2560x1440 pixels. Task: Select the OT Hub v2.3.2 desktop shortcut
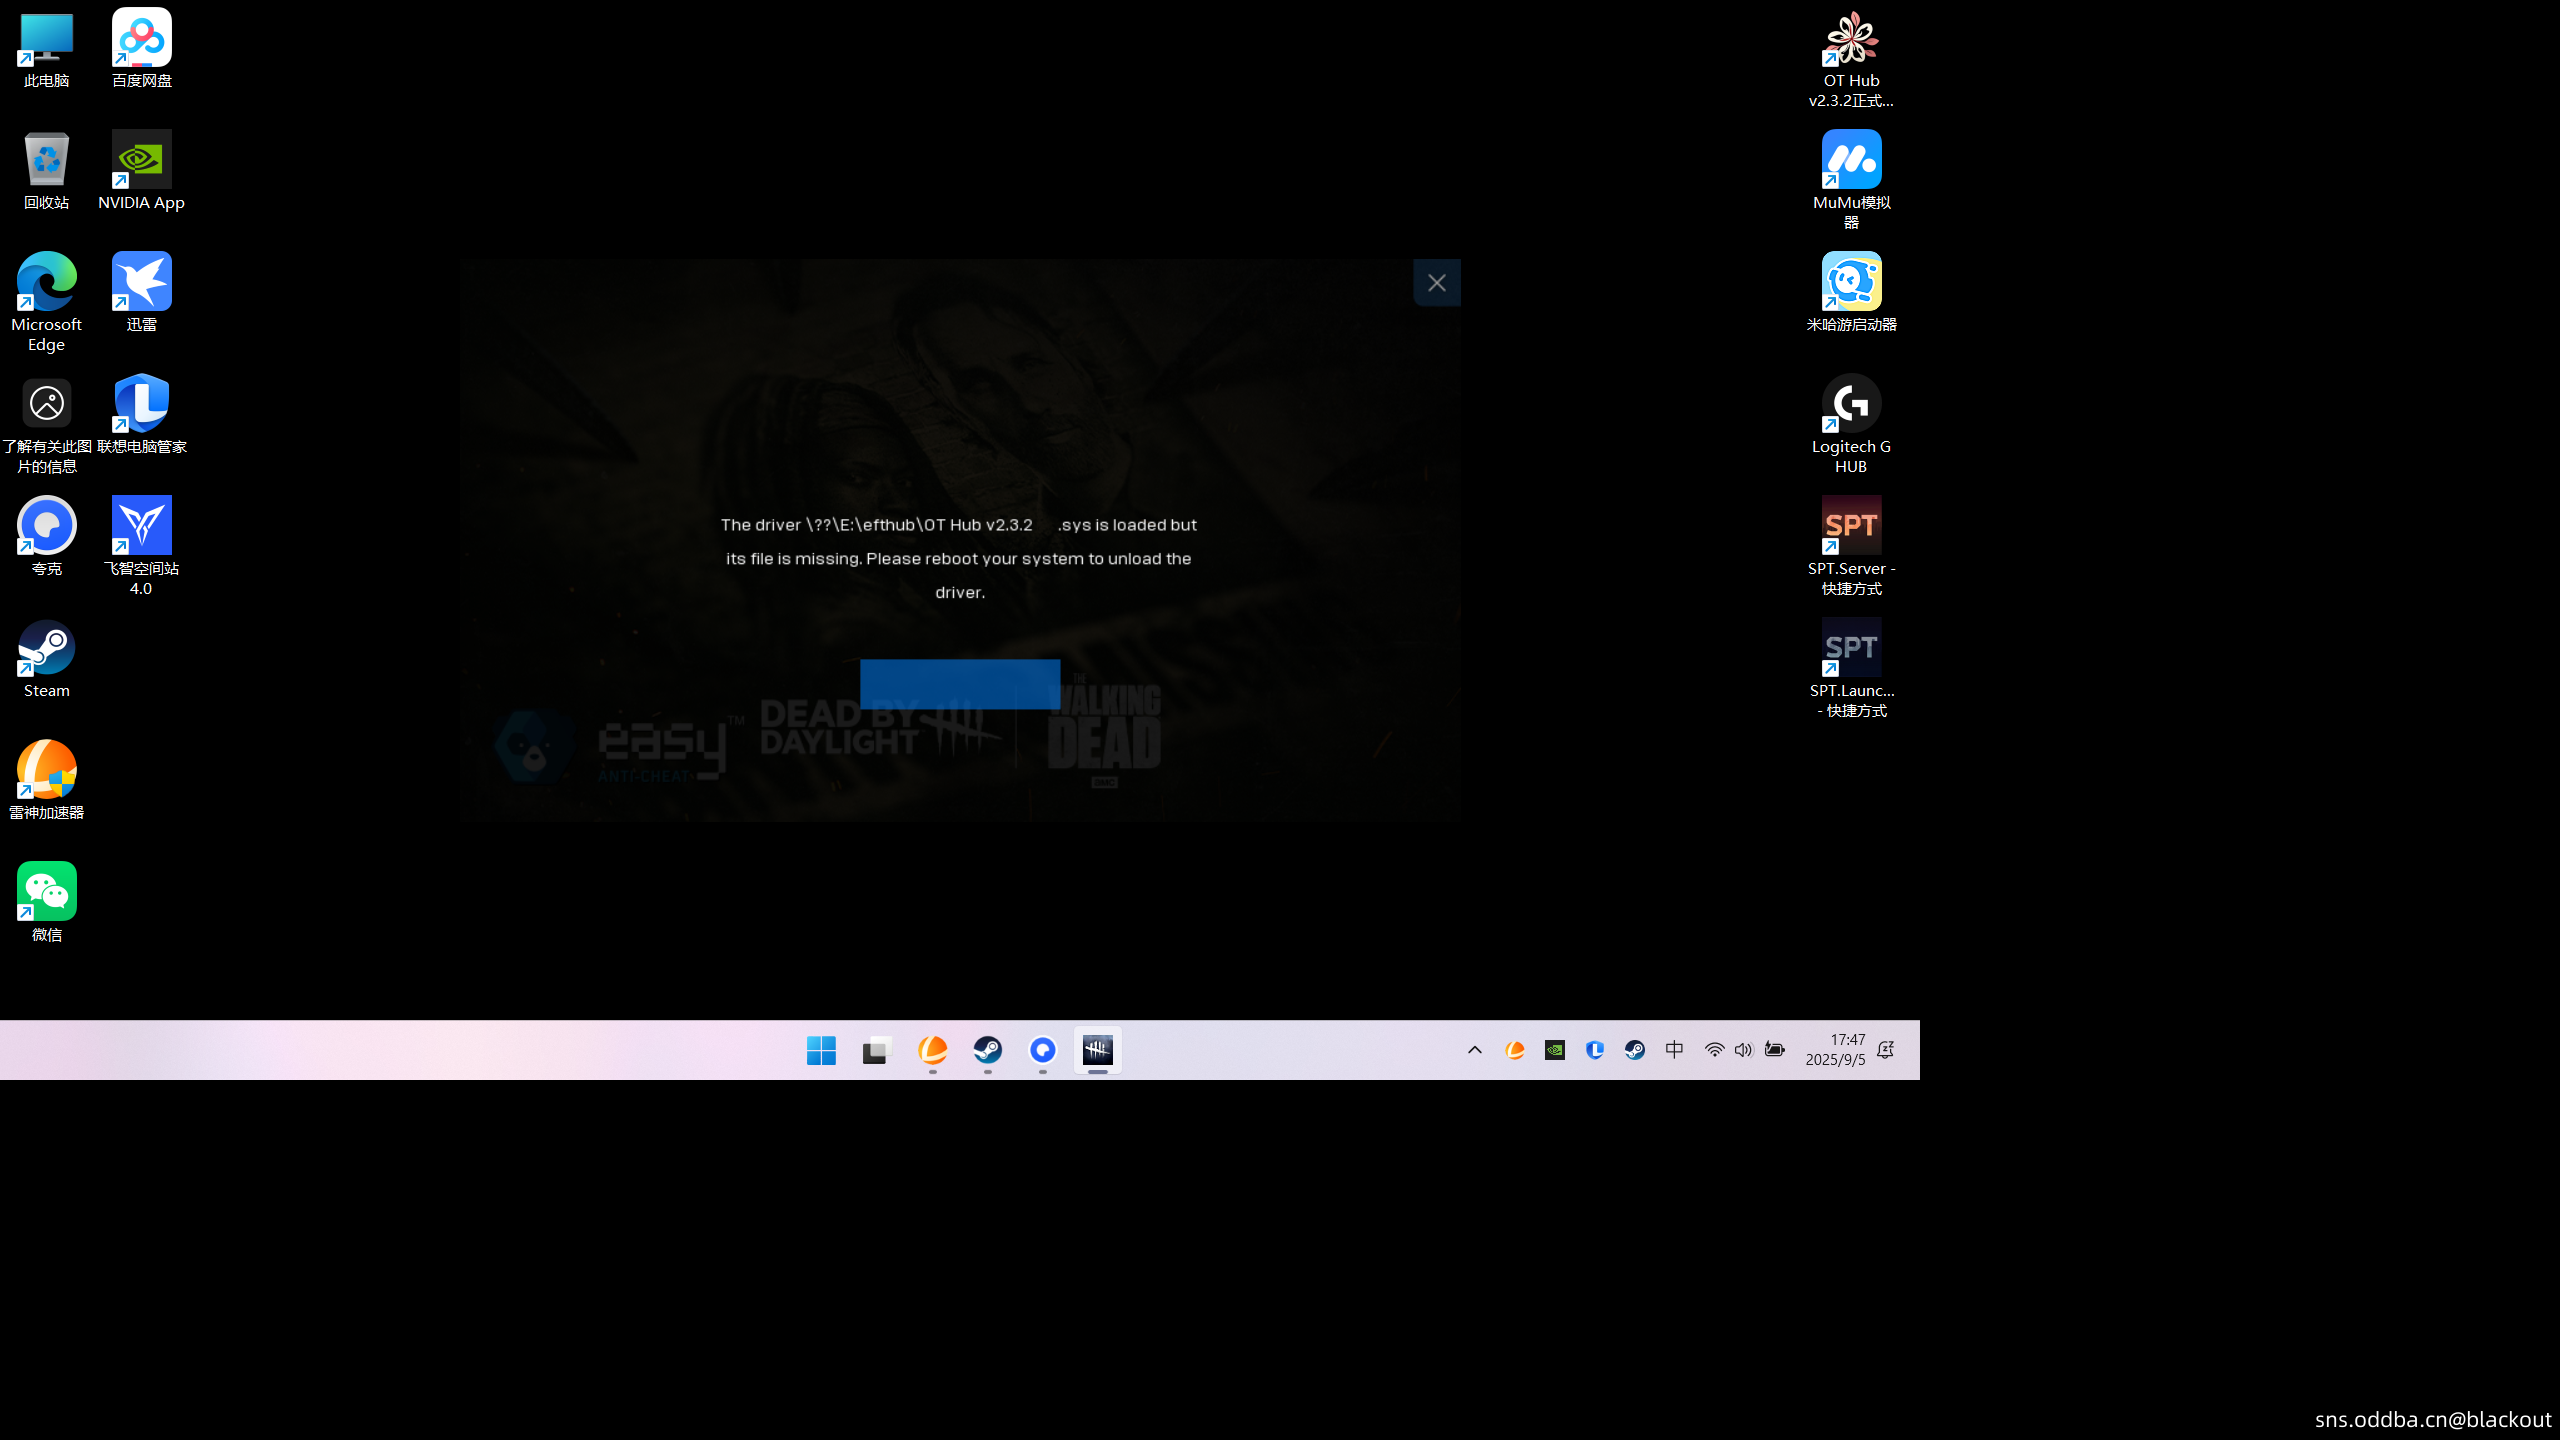[1851, 60]
